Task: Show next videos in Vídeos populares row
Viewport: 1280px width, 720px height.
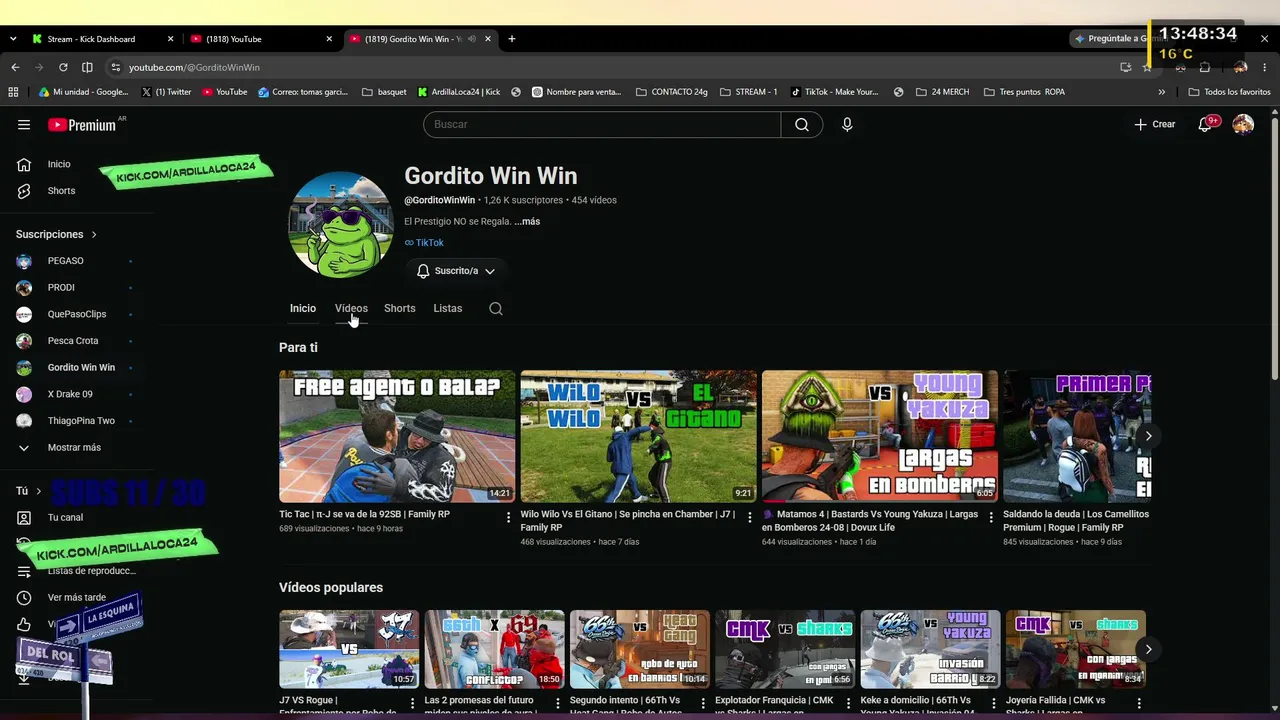Action: [x=1148, y=649]
